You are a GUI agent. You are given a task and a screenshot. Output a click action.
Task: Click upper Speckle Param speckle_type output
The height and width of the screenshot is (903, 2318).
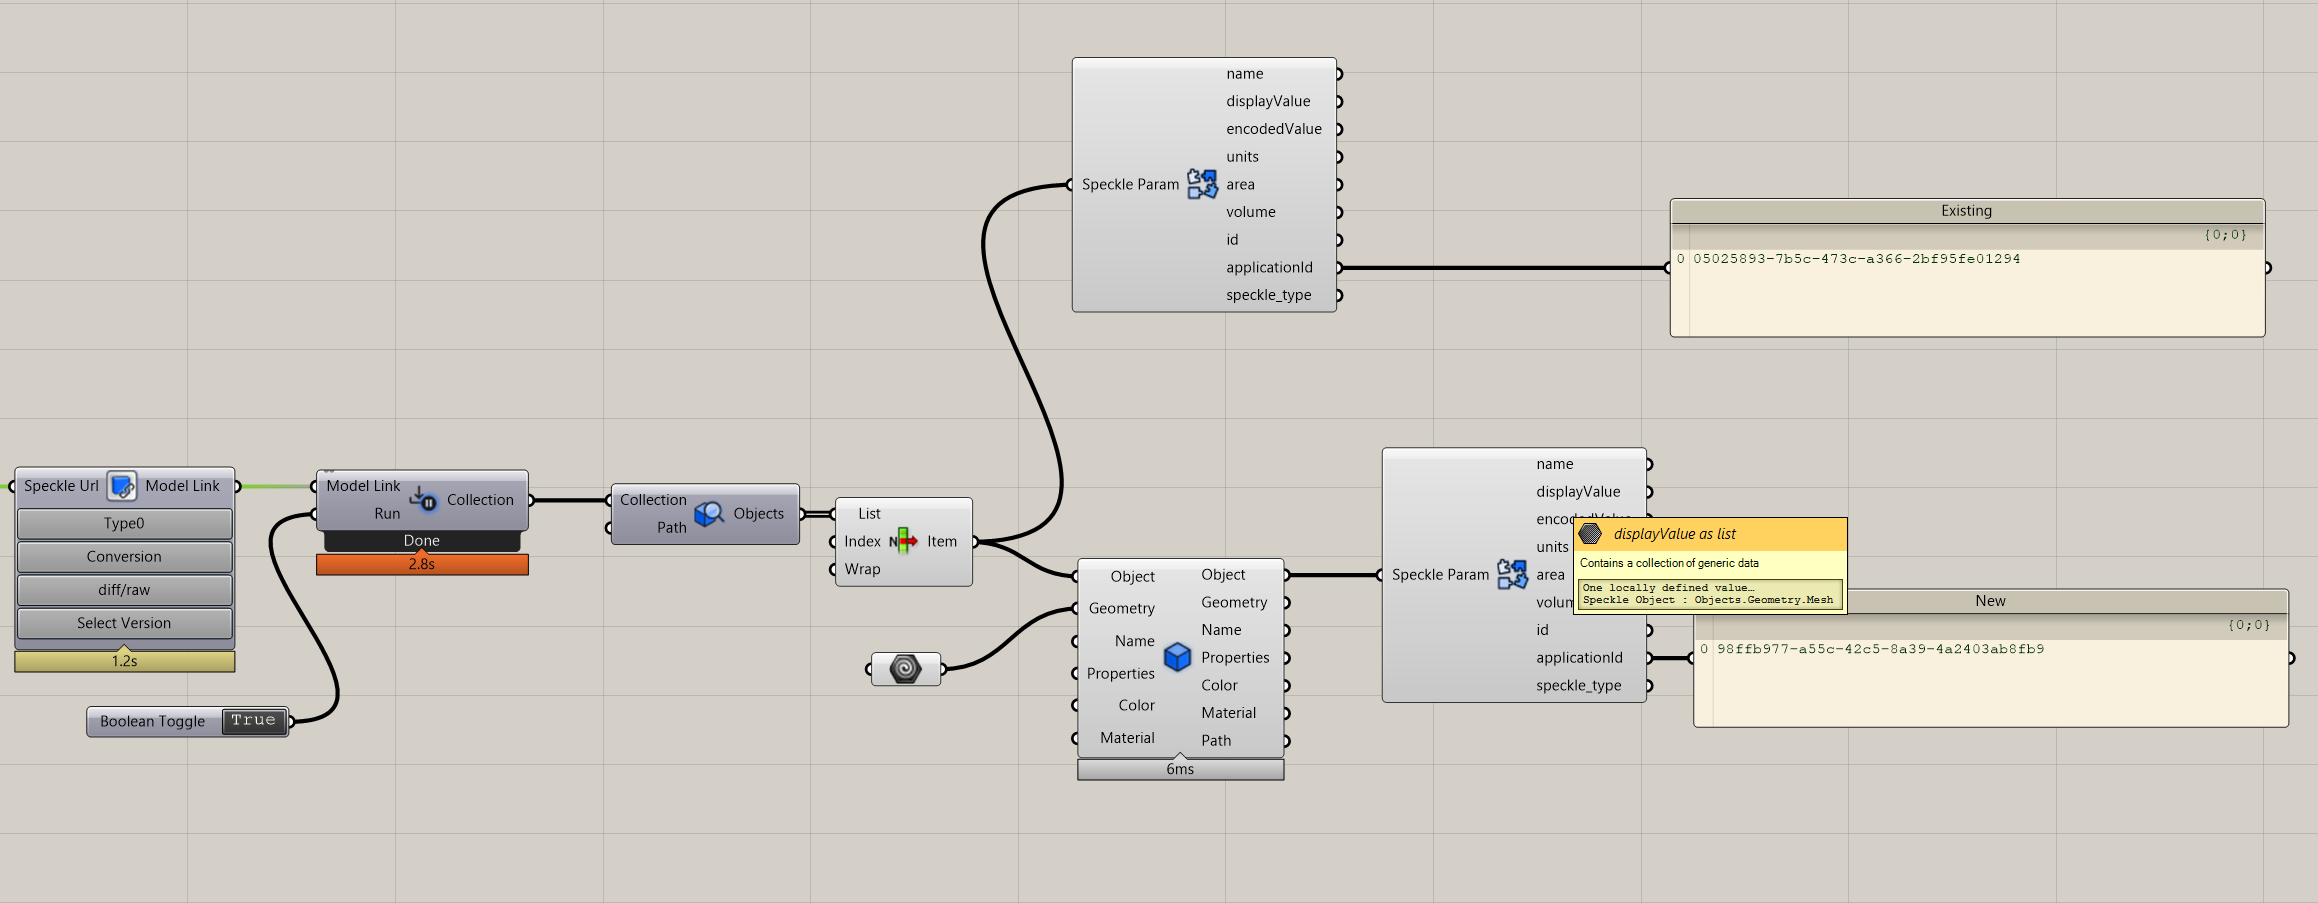pos(1268,295)
